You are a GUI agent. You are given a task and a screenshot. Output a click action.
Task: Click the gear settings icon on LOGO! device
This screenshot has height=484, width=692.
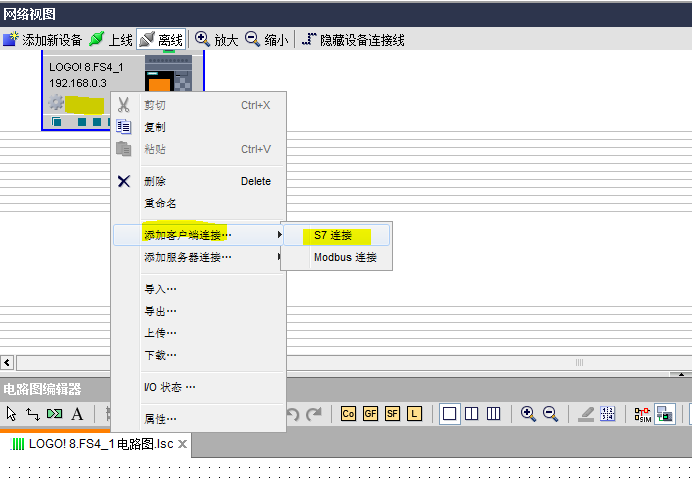pyautogui.click(x=56, y=103)
